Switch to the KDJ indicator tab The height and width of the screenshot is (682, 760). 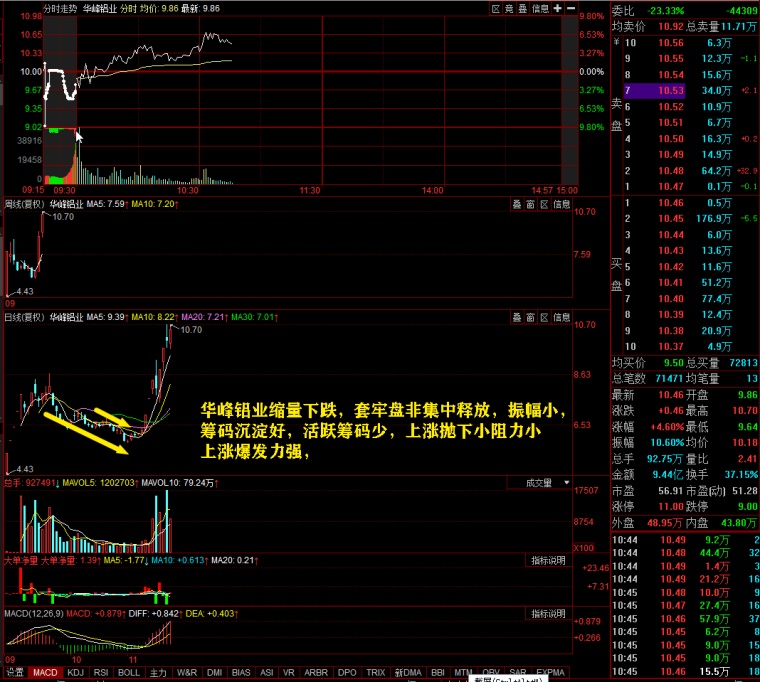75,673
